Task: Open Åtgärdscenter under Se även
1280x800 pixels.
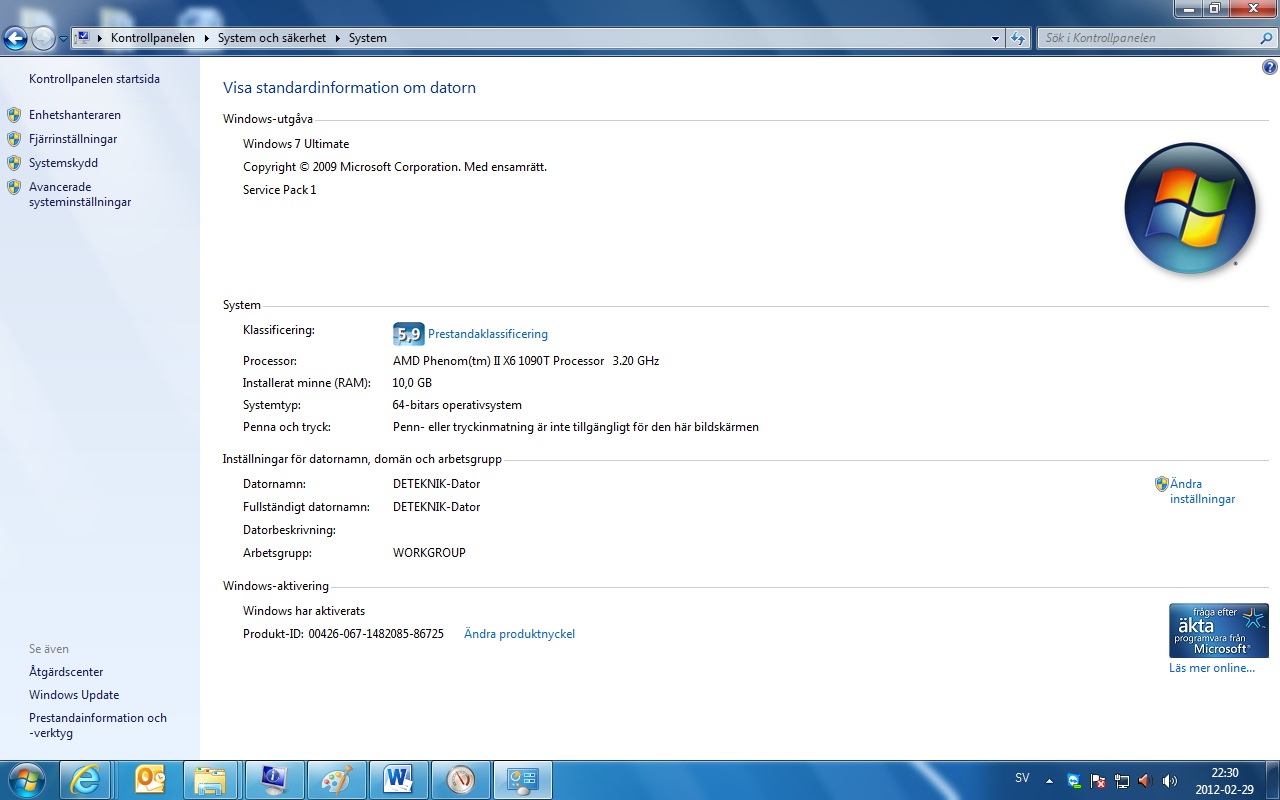Action: 66,672
